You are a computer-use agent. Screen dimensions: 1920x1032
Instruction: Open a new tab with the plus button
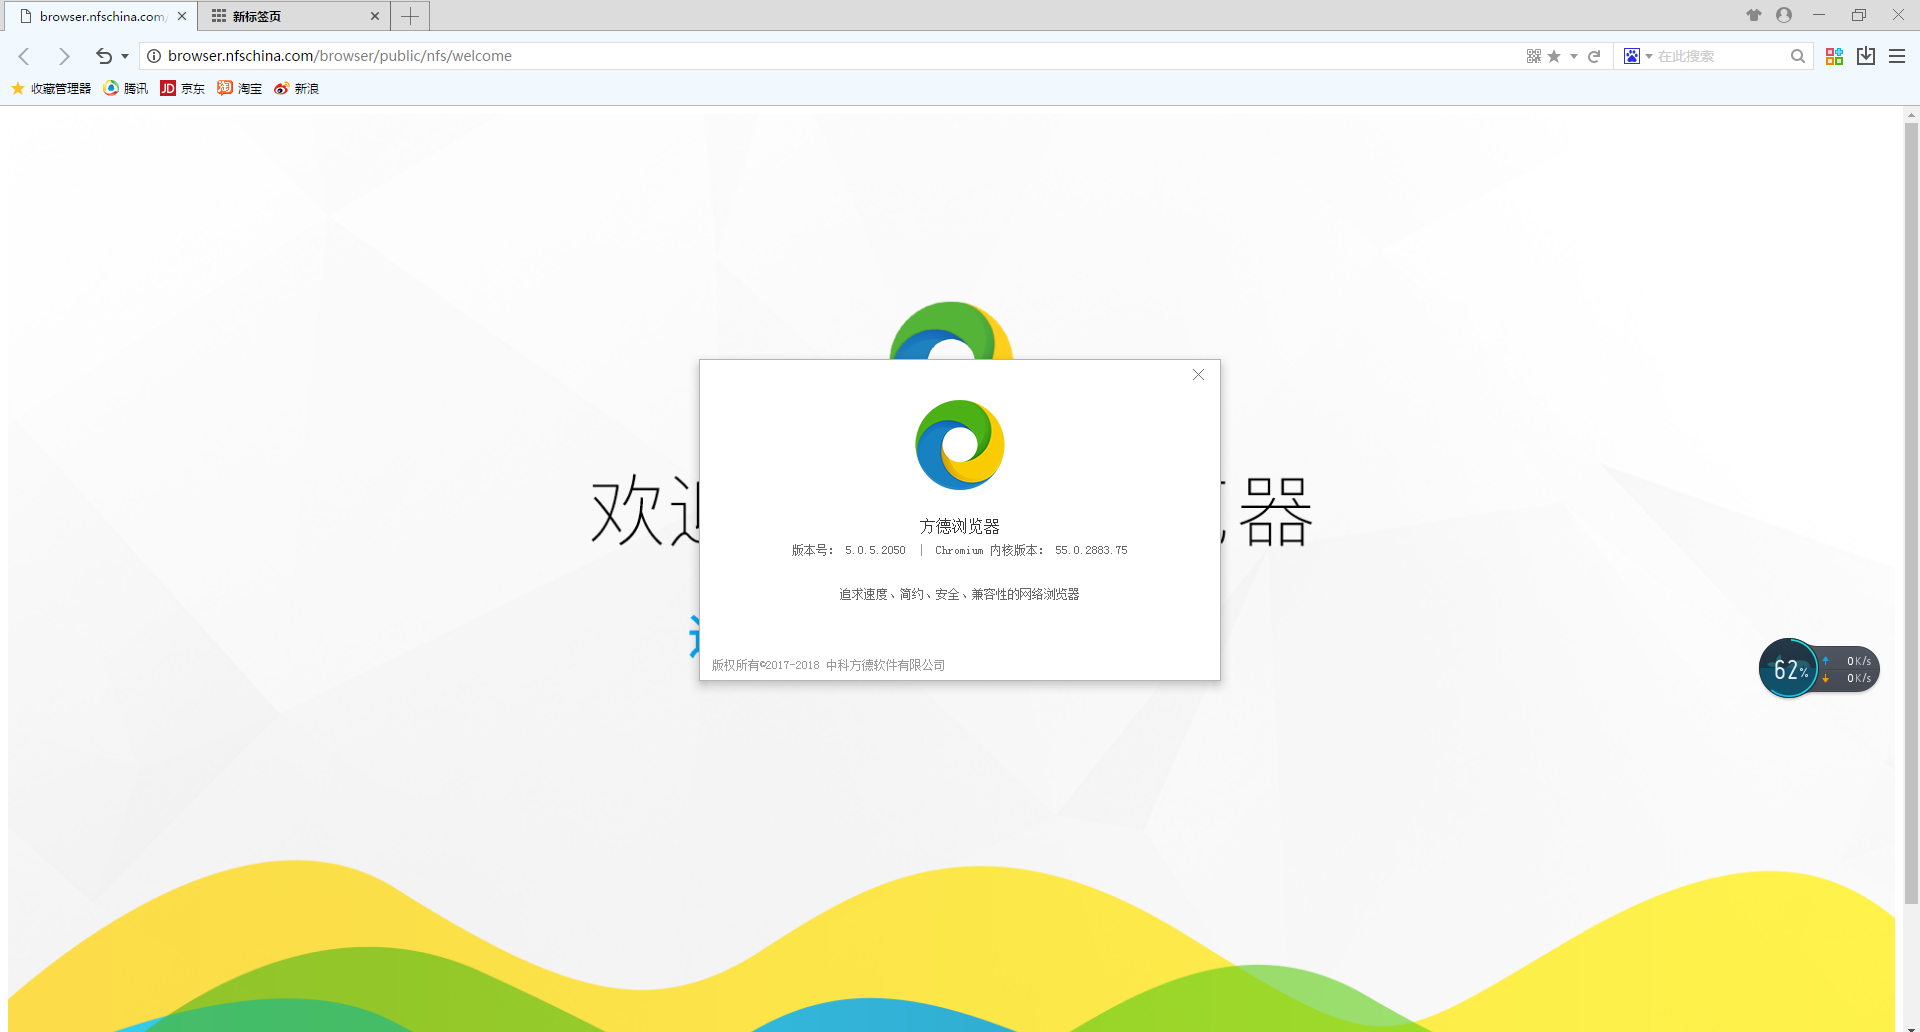410,16
